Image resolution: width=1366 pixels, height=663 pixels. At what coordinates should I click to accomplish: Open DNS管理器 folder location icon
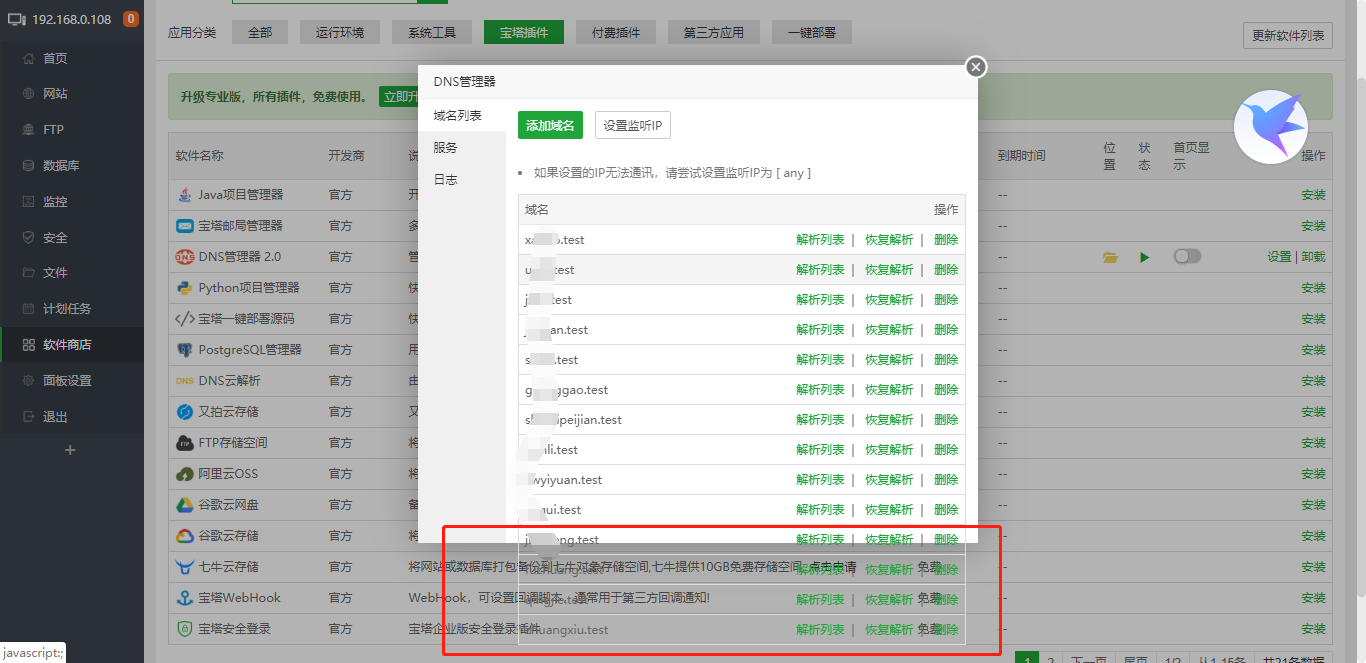(x=1110, y=257)
